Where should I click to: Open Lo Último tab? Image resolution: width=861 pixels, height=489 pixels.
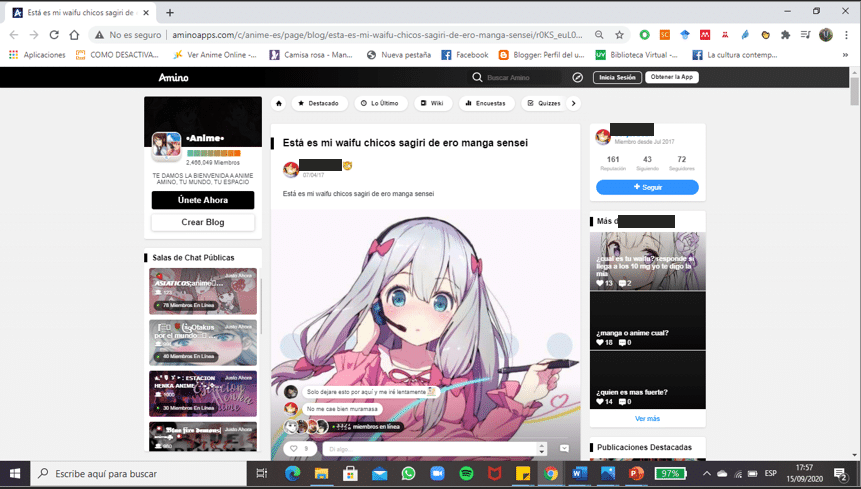tap(380, 103)
